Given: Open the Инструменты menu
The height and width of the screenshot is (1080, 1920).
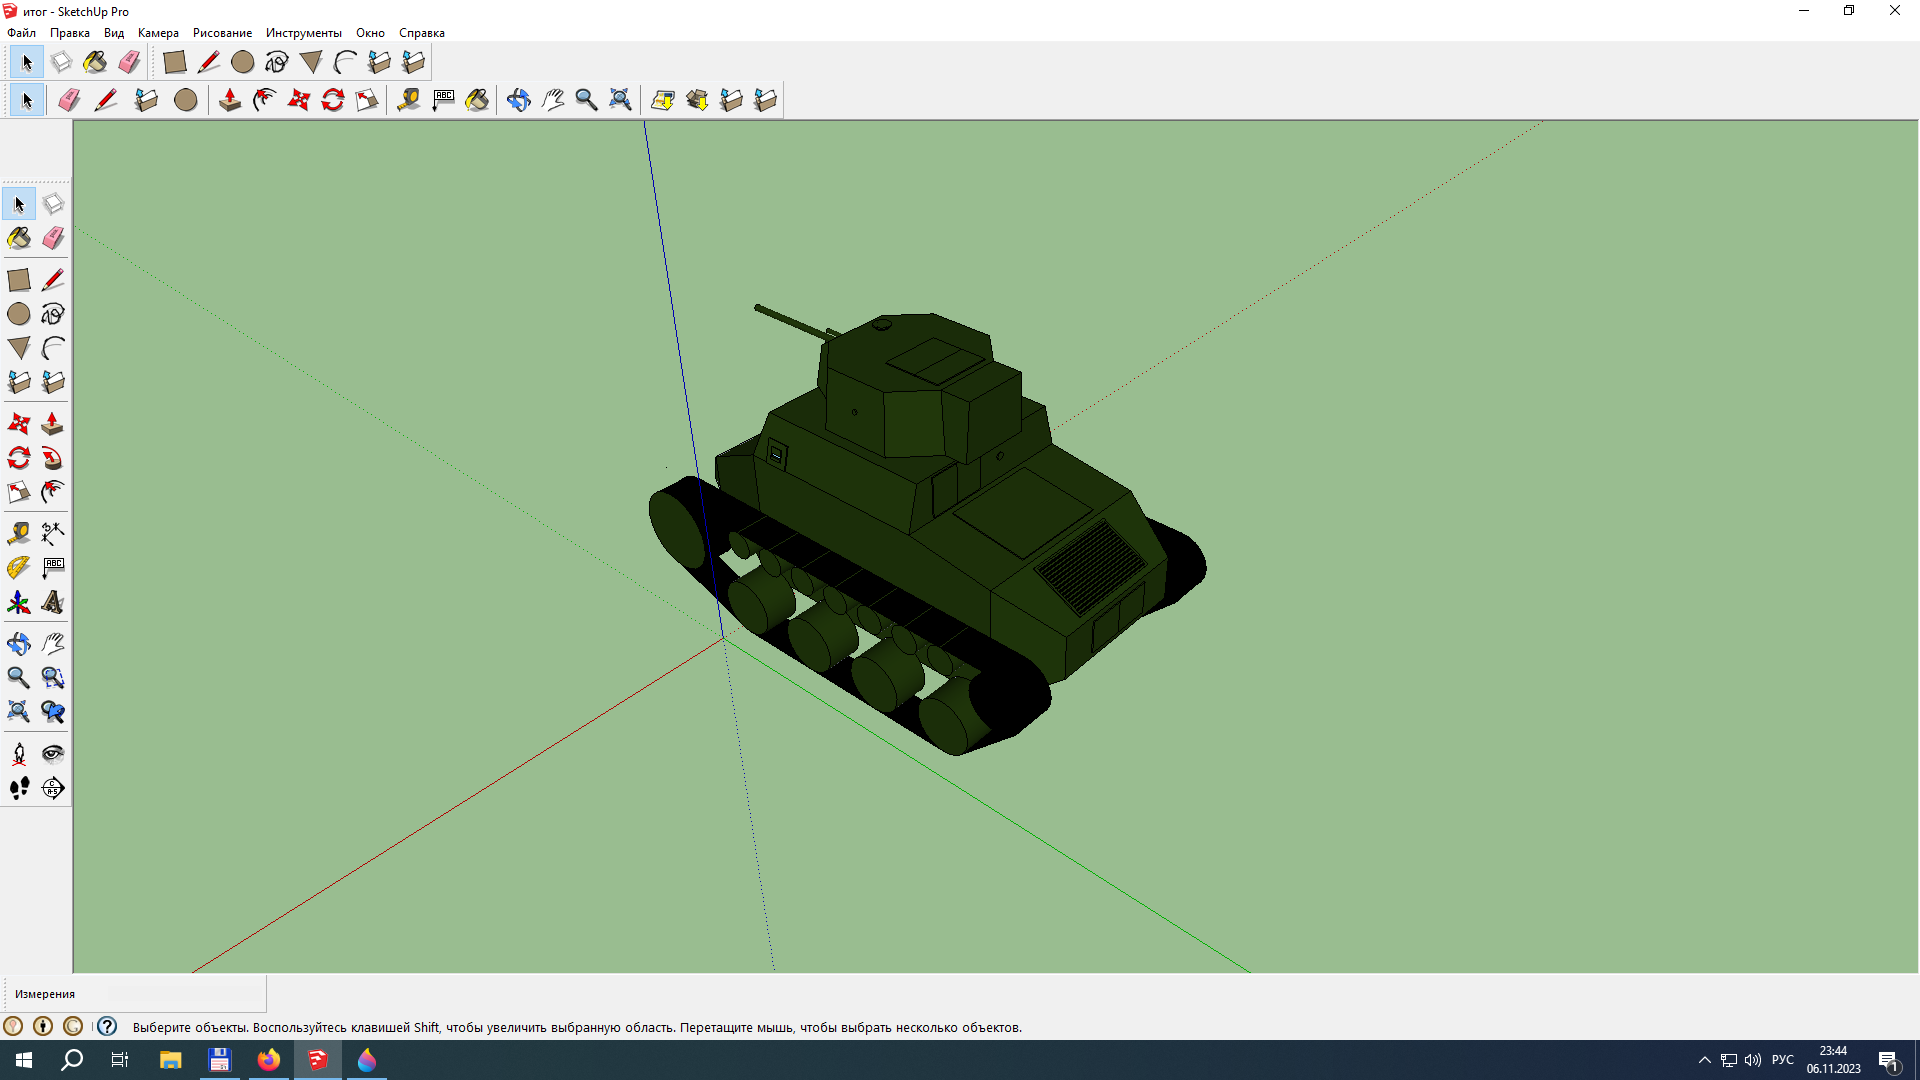Looking at the screenshot, I should [x=303, y=33].
